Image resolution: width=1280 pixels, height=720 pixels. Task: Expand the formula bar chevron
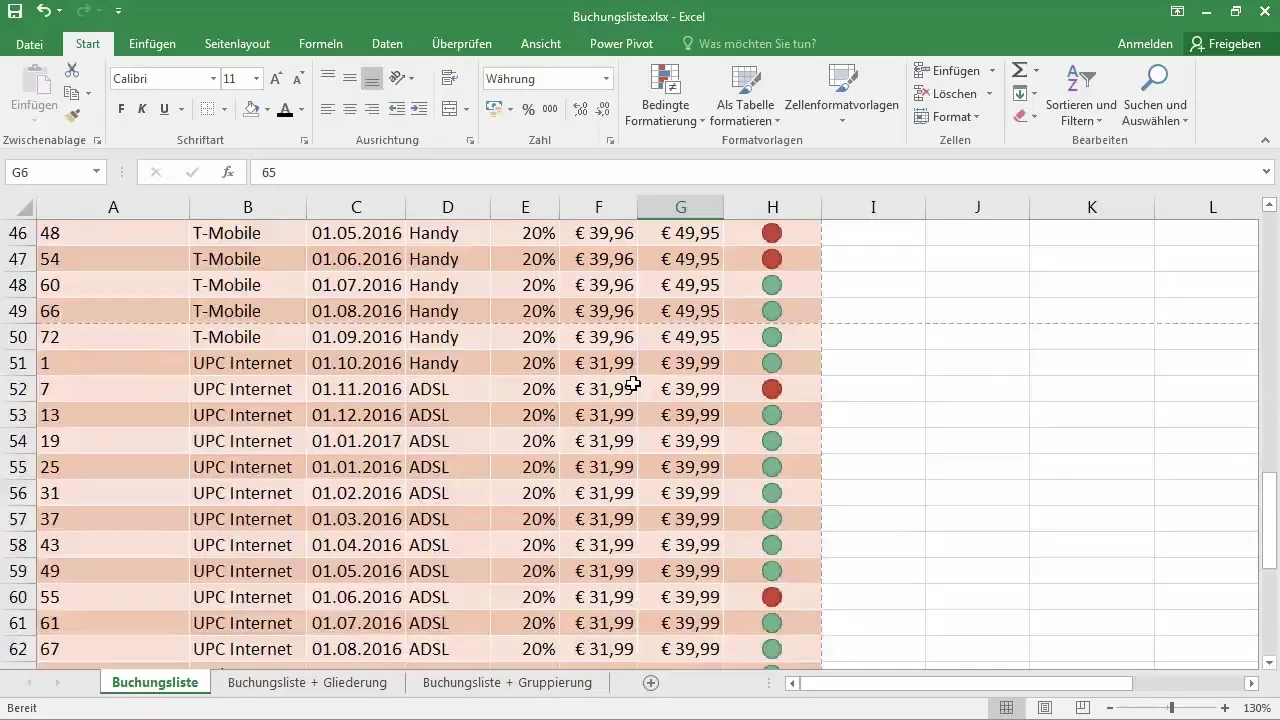(x=1268, y=172)
